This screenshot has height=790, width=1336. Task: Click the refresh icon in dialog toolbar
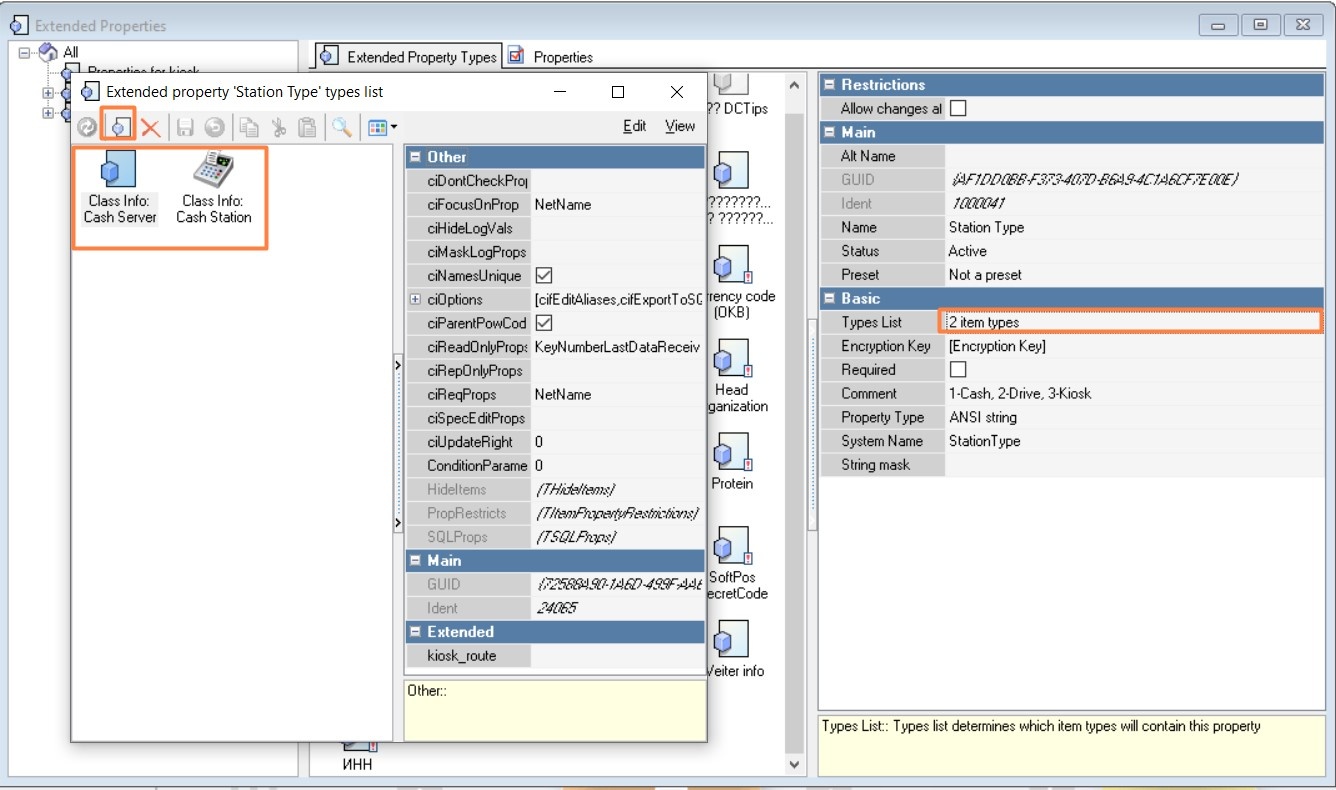(x=88, y=127)
